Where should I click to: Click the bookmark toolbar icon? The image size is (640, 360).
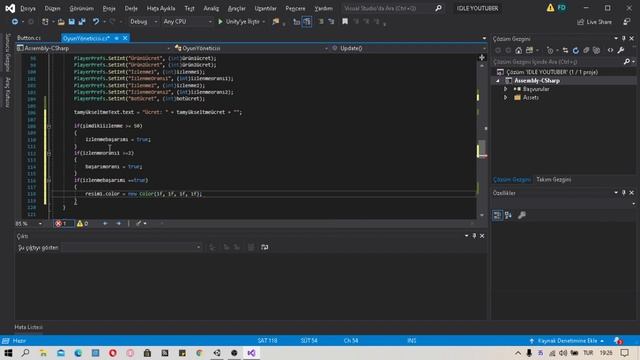point(345,22)
